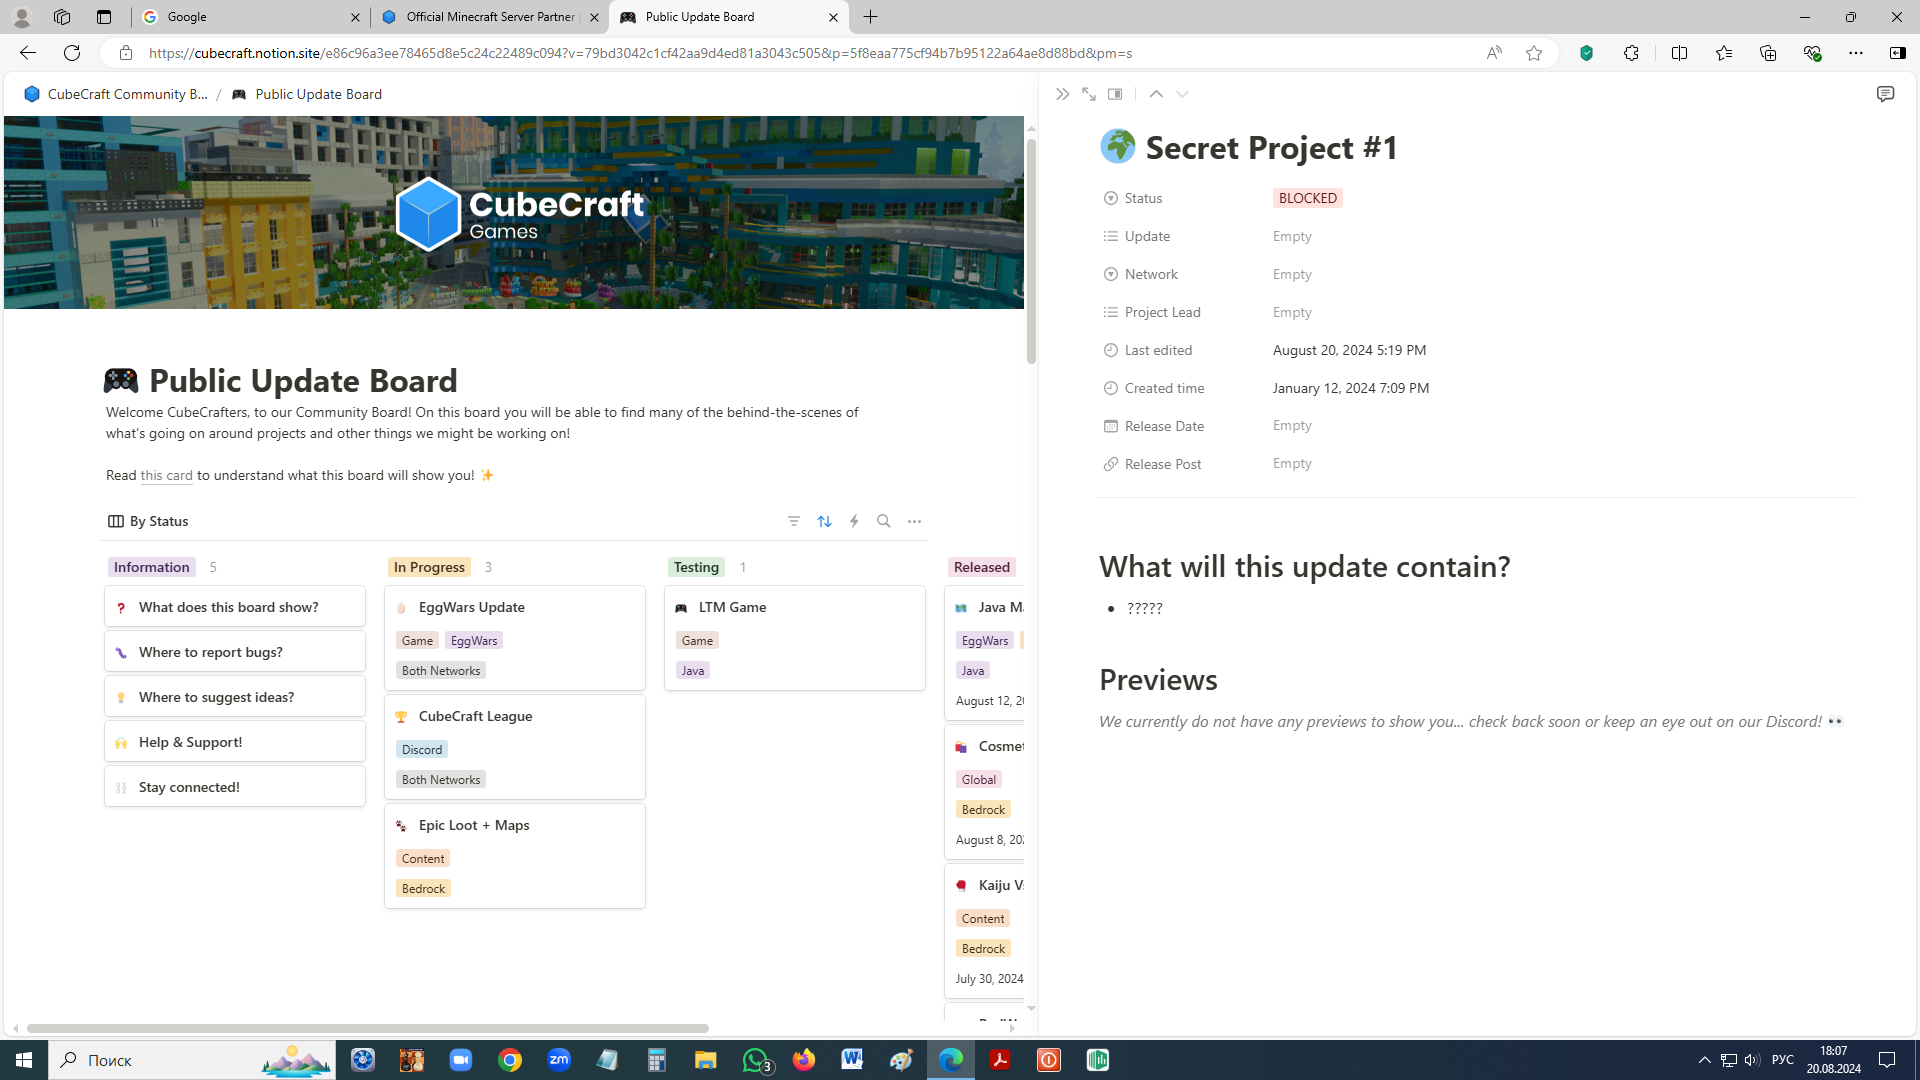1920x1080 pixels.
Task: Open Public Update Board breadcrumb
Action: (307, 94)
